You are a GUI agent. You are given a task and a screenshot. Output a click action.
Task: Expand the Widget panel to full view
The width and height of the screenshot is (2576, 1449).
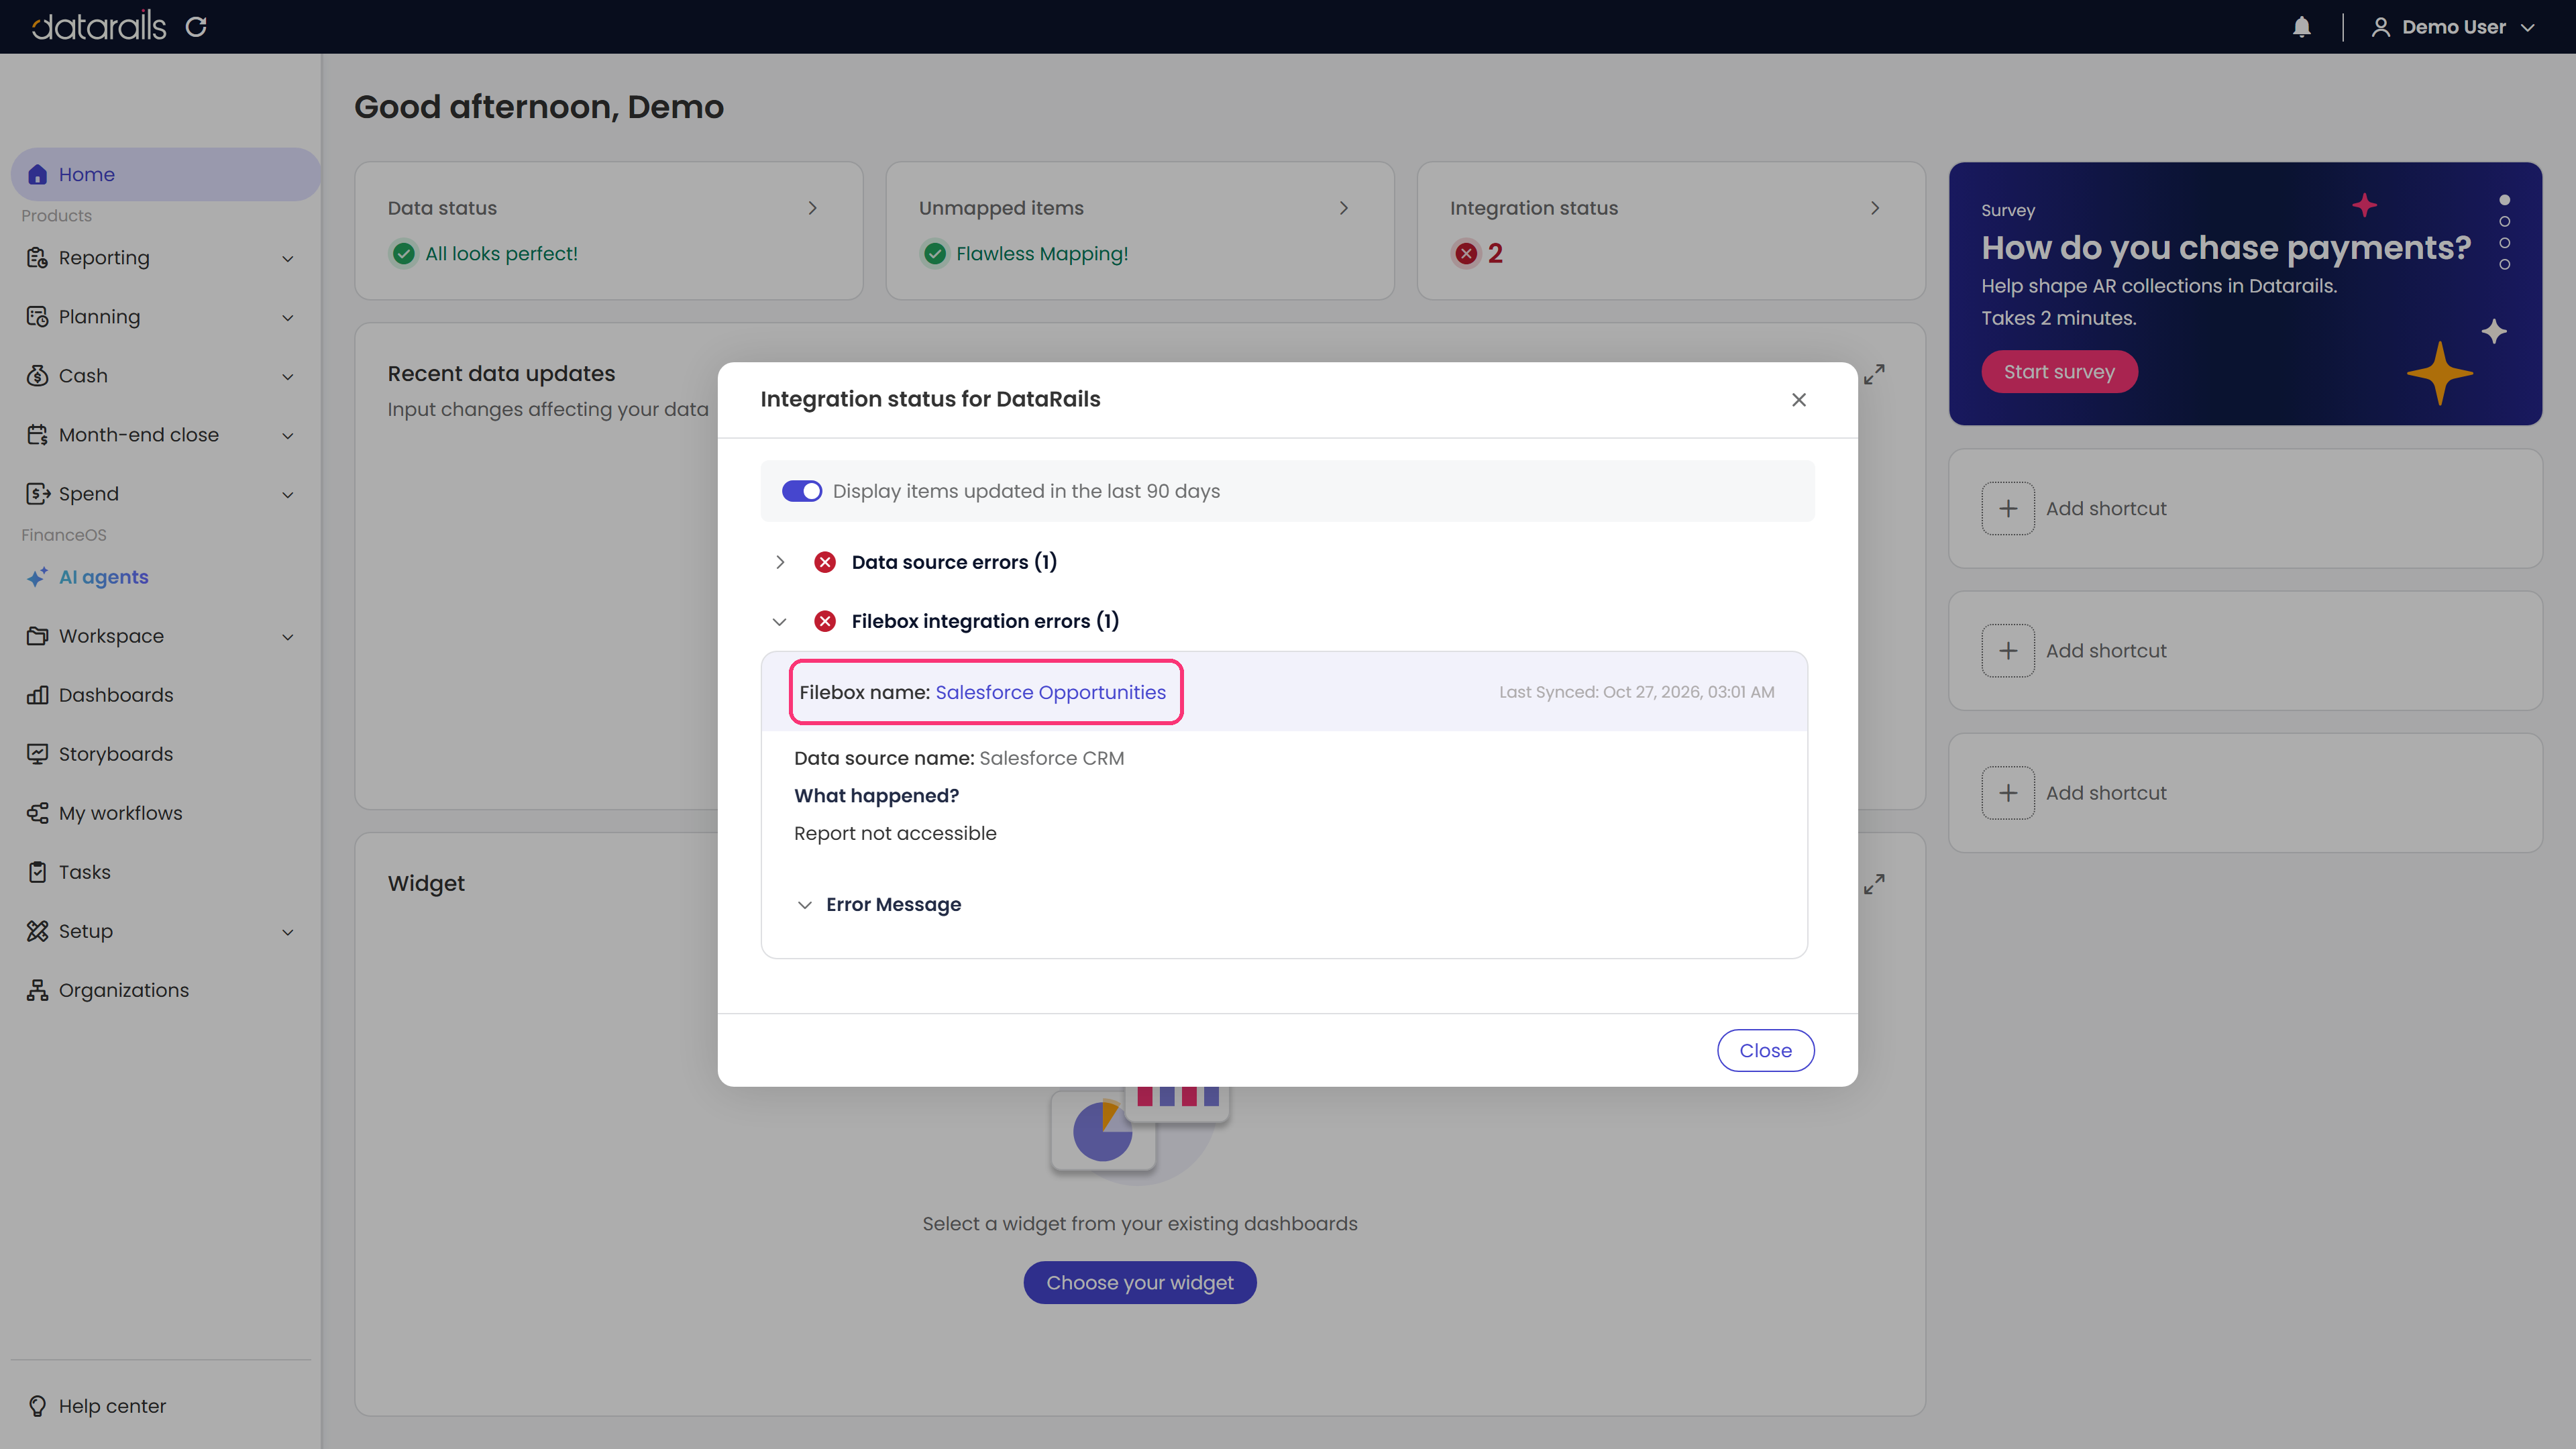point(1874,884)
